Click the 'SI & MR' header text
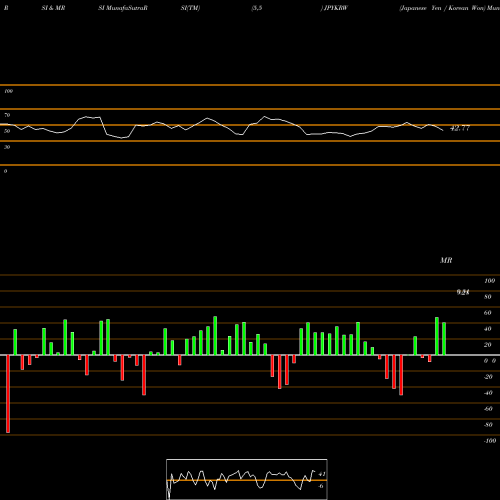The image size is (500, 500). [x=53, y=8]
